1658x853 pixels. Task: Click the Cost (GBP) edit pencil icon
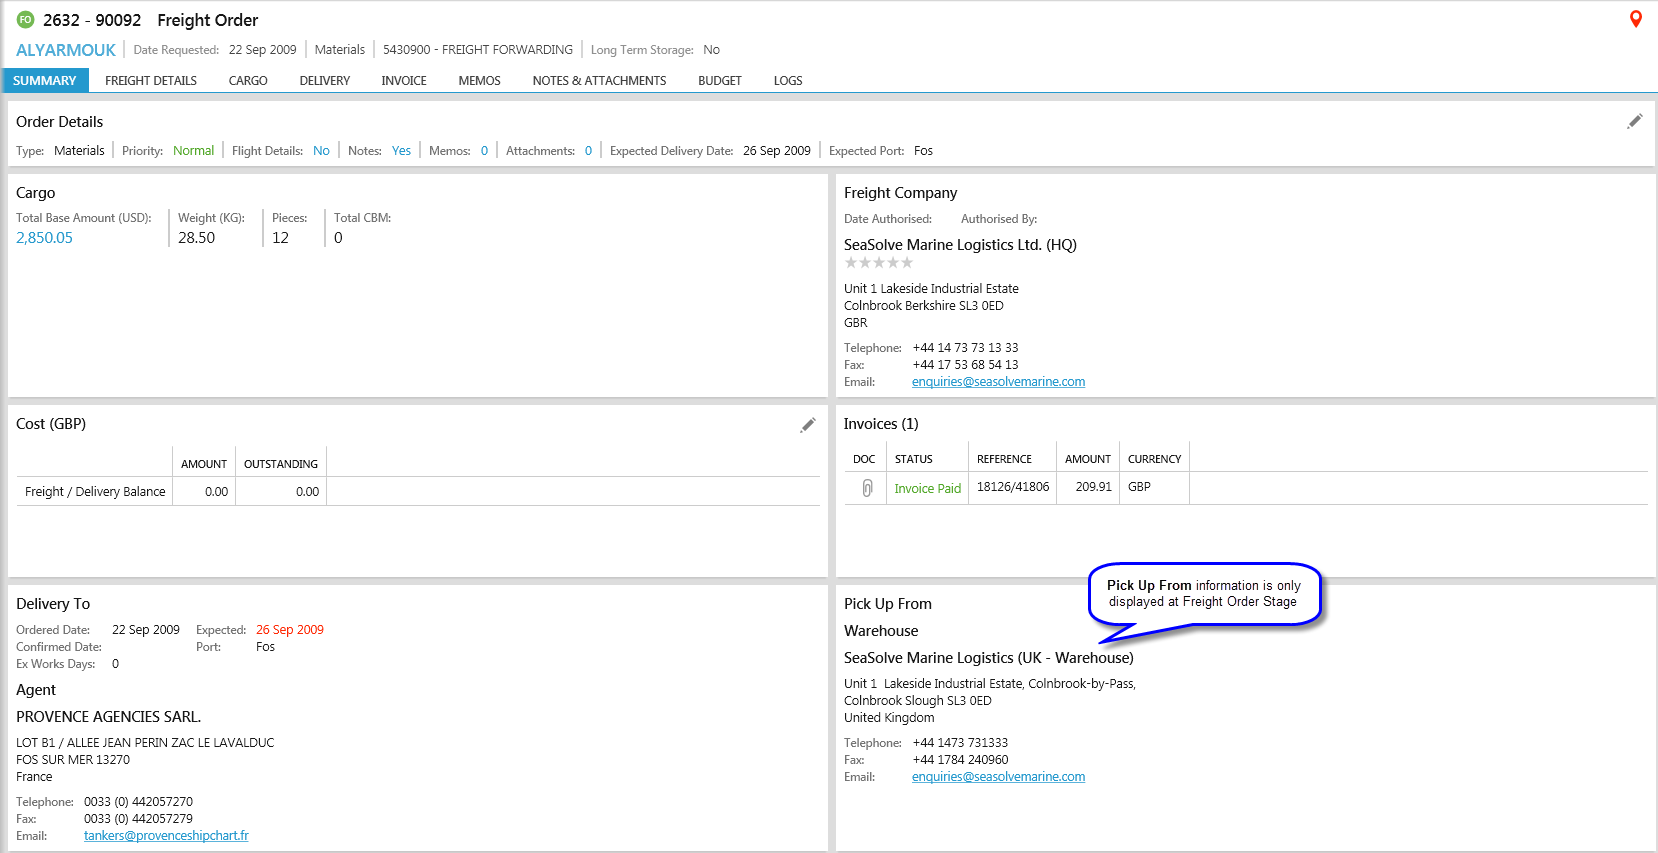pos(807,425)
